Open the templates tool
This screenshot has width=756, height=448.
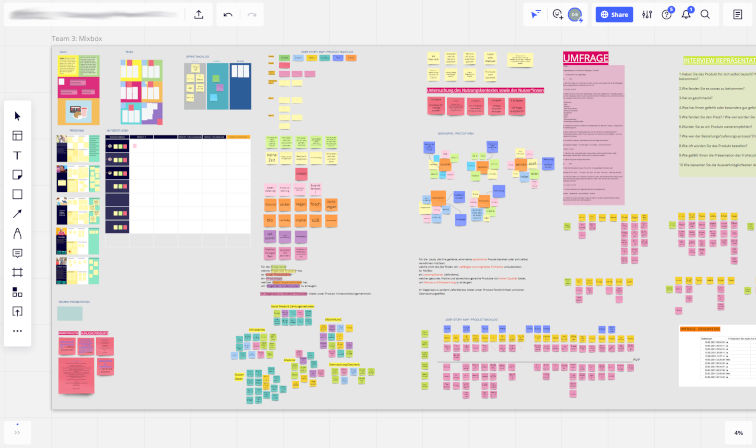pos(17,136)
